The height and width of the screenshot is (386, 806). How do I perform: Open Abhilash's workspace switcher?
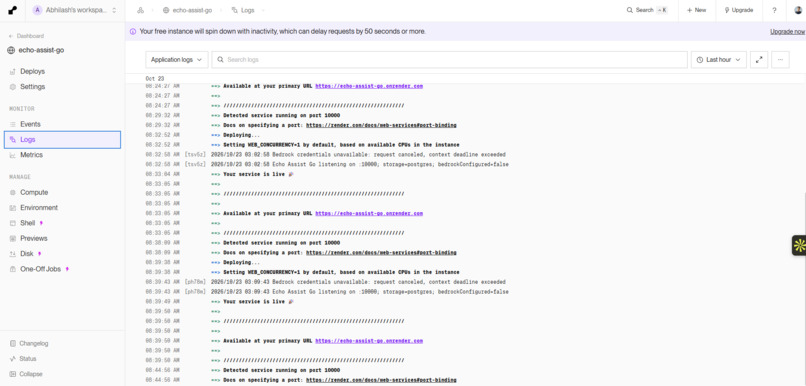(75, 10)
